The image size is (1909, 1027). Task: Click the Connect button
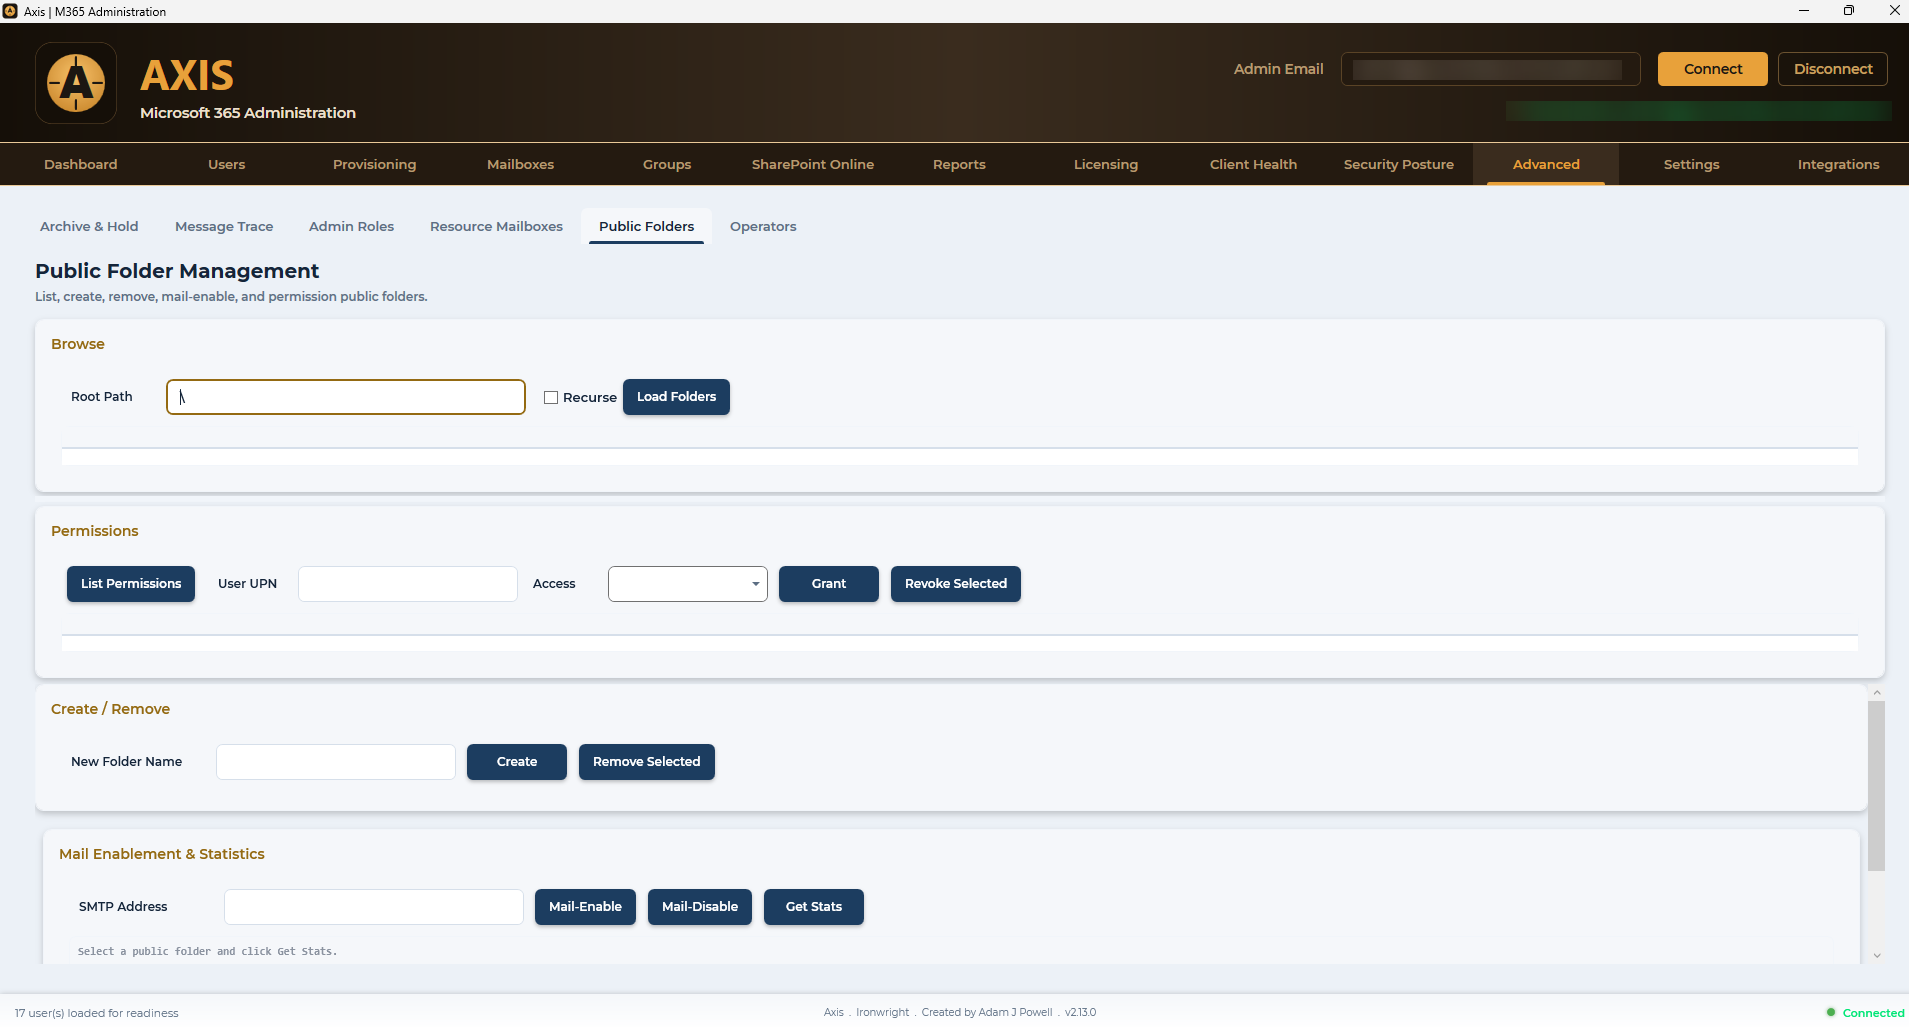pos(1712,69)
